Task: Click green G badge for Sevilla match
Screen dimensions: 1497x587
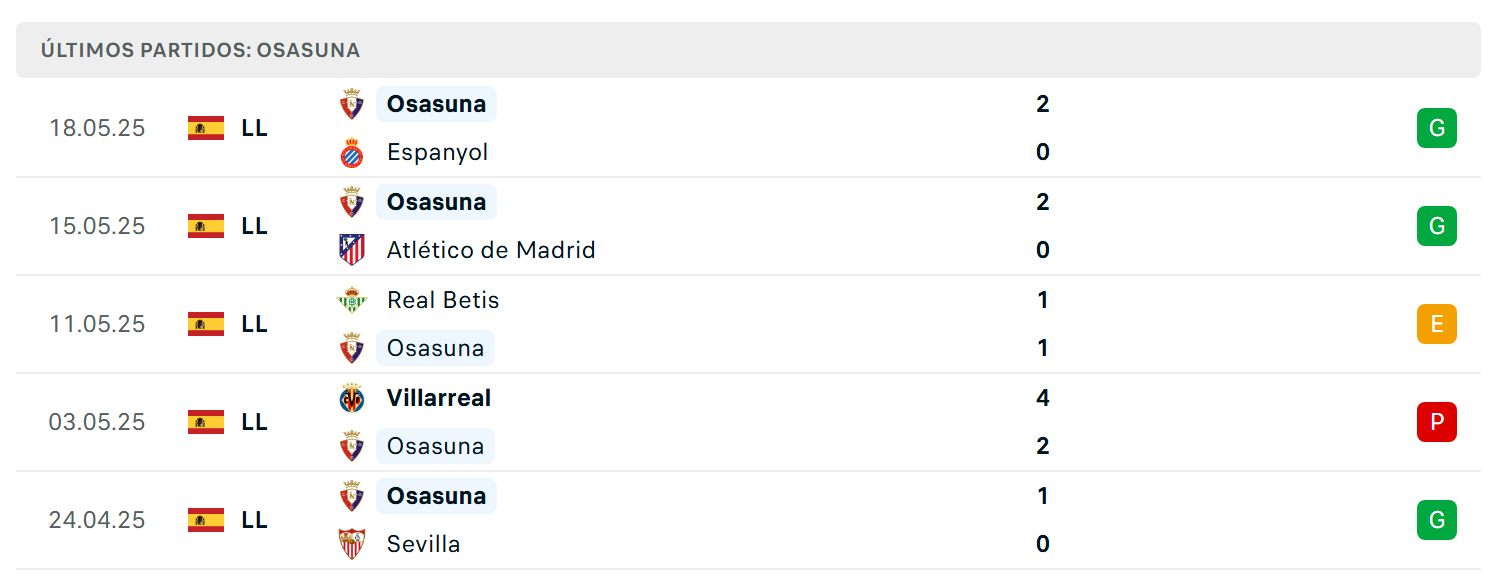Action: coord(1437,520)
